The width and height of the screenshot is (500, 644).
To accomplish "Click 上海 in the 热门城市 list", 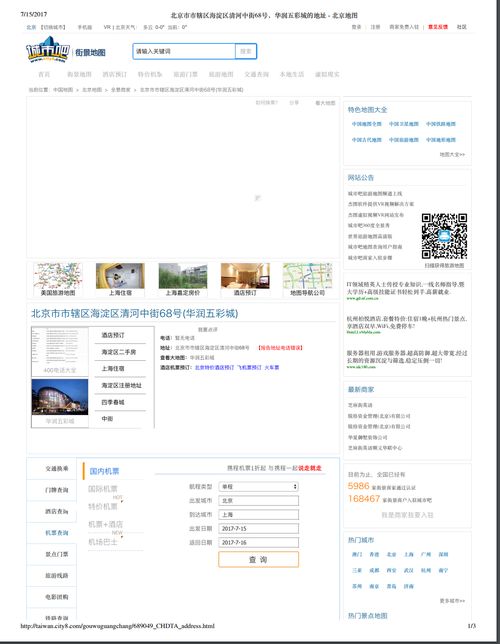I will [x=408, y=554].
